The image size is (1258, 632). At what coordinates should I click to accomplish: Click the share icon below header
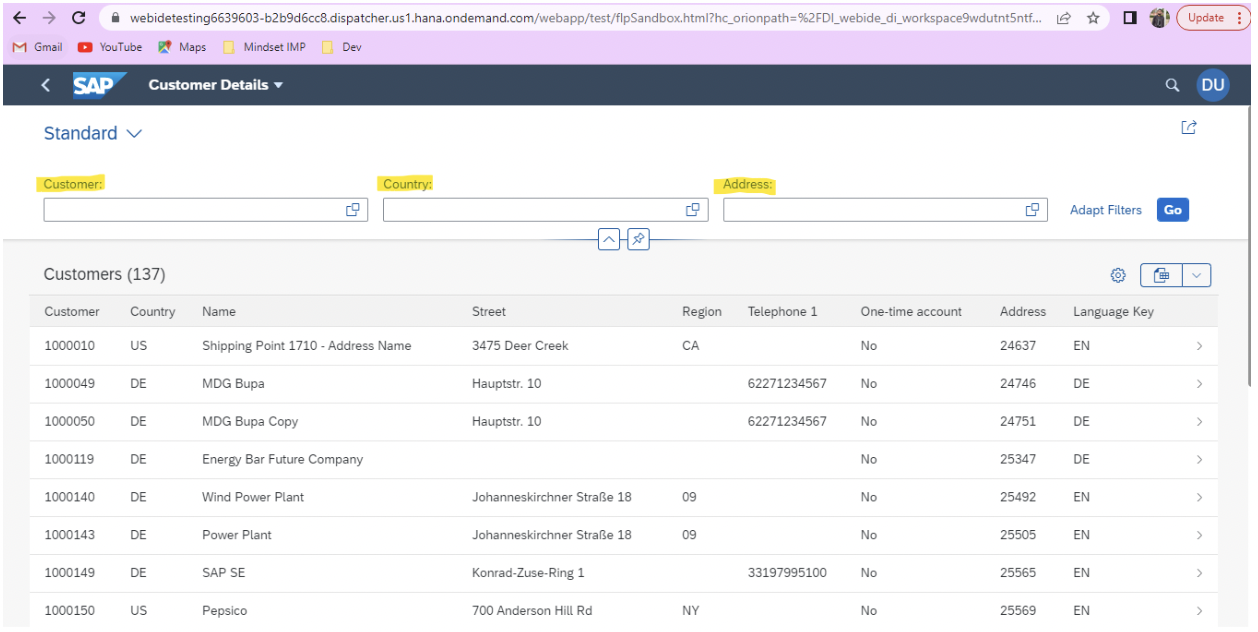(x=1188, y=127)
